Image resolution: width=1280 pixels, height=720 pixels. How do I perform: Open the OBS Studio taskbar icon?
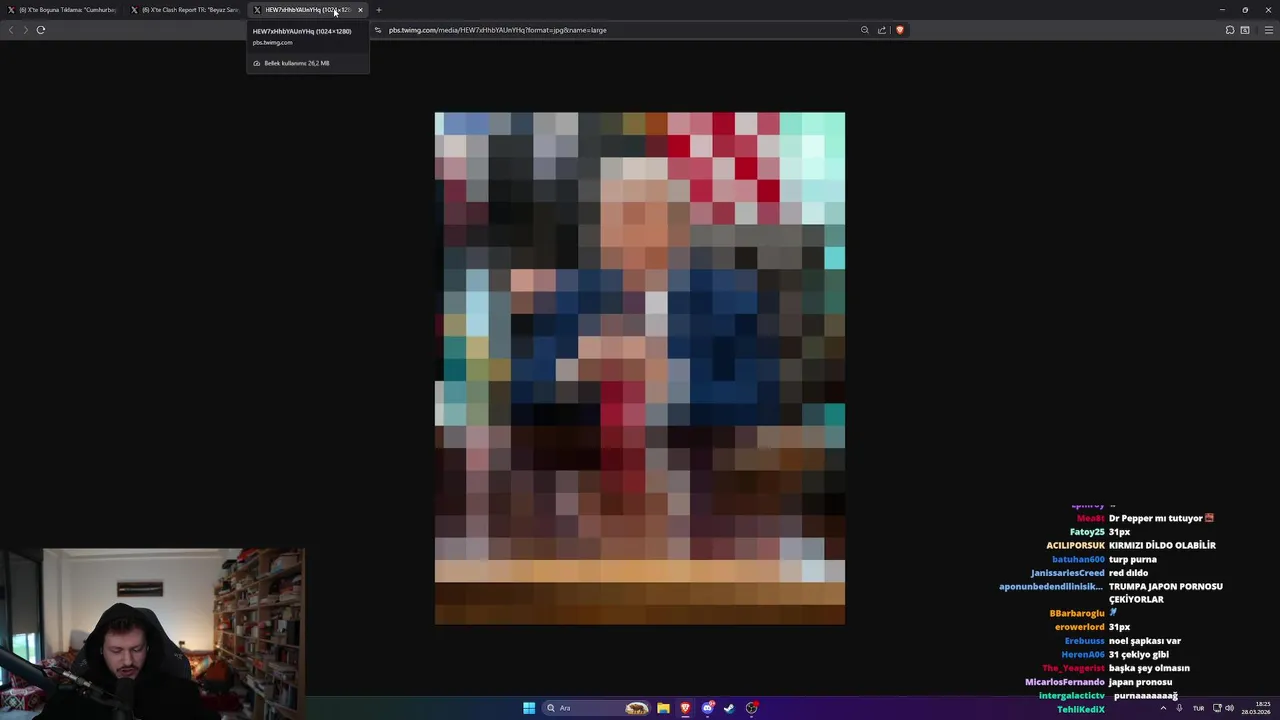tap(752, 708)
